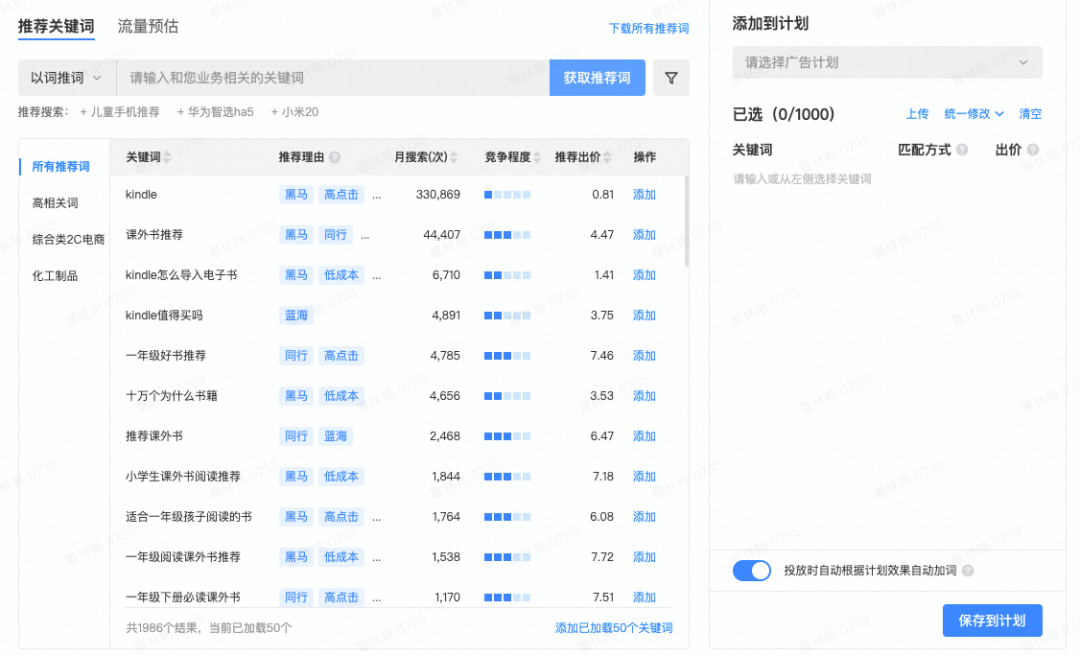The image size is (1080, 656).
Task: Switch to the 流量预估 tab
Action: point(148,27)
